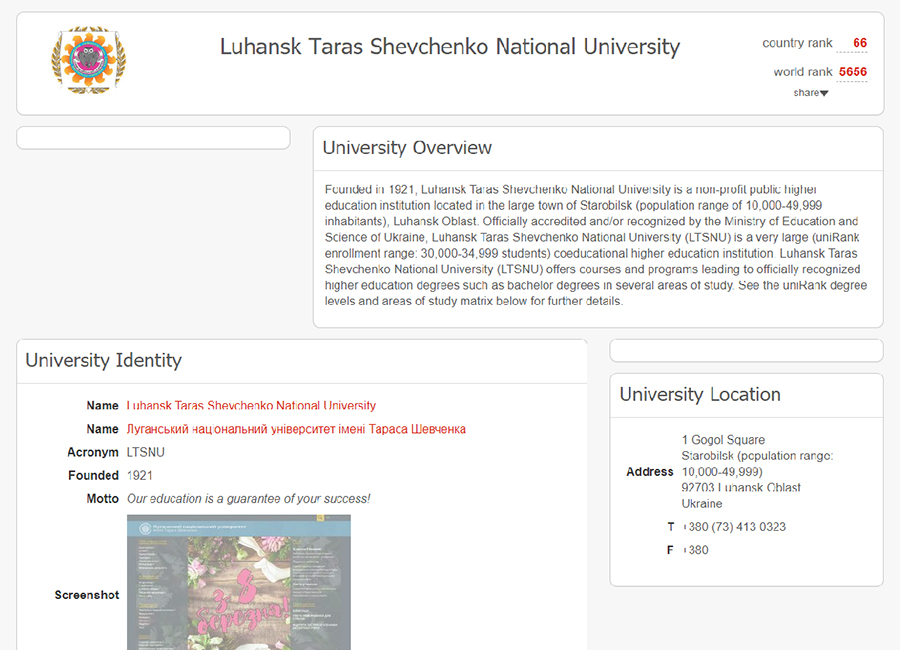900x650 pixels.
Task: Click the University Overview heading
Action: [x=407, y=148]
